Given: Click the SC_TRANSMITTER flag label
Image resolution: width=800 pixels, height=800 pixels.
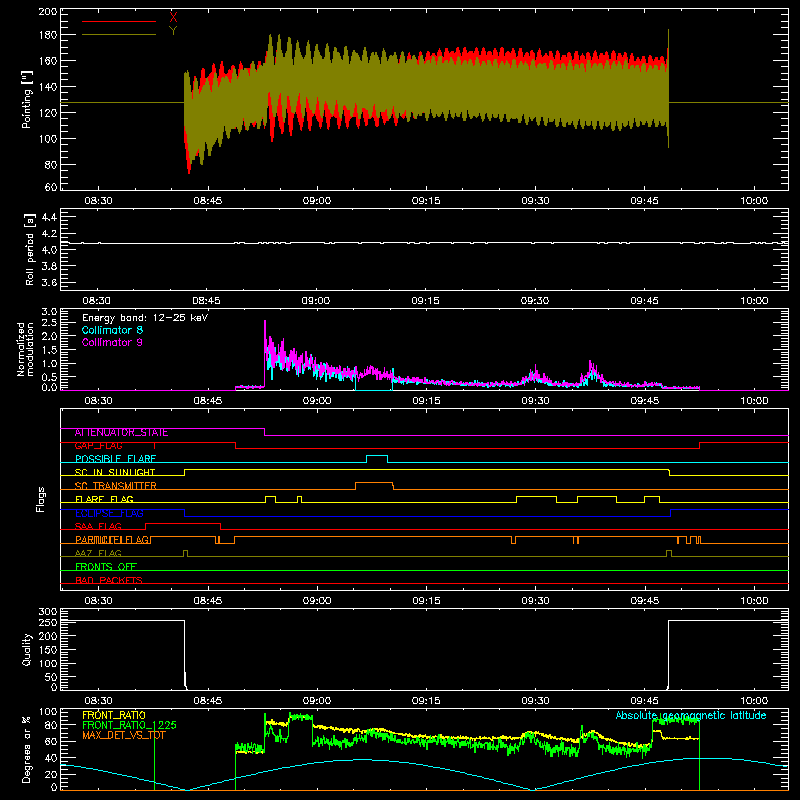Looking at the screenshot, I should point(115,486).
